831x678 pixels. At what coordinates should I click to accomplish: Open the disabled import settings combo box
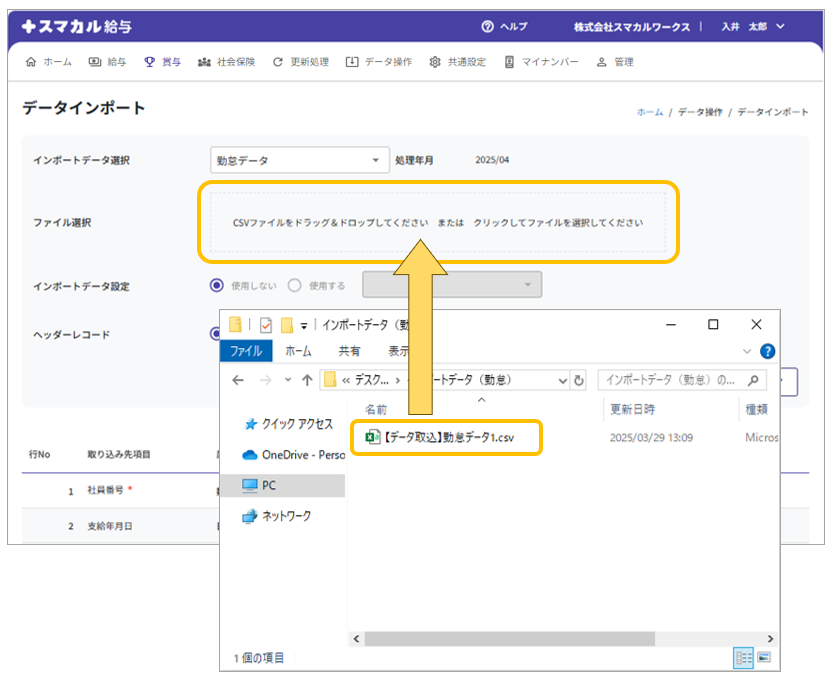point(452,285)
